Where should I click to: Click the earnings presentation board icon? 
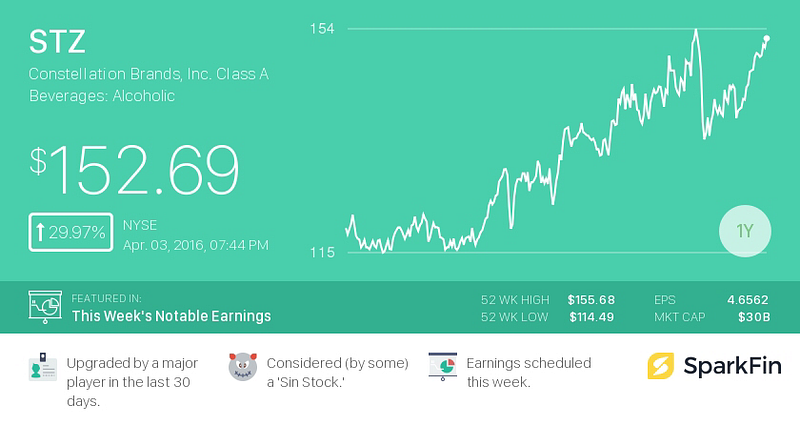[x=45, y=307]
